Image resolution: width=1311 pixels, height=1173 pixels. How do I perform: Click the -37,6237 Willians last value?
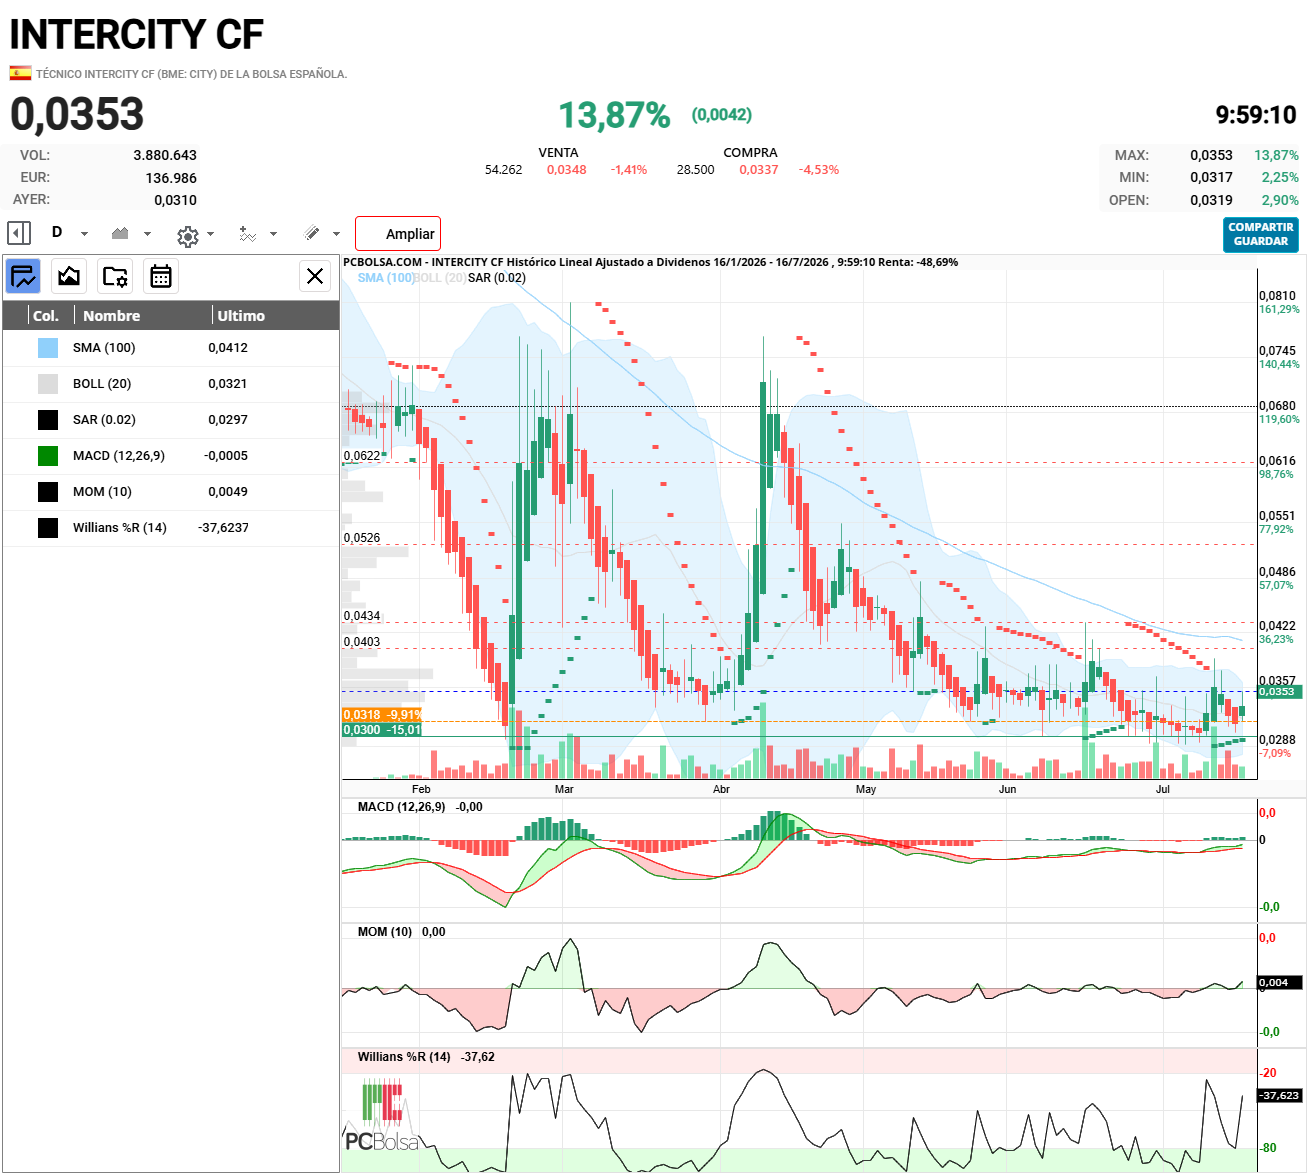pyautogui.click(x=224, y=528)
